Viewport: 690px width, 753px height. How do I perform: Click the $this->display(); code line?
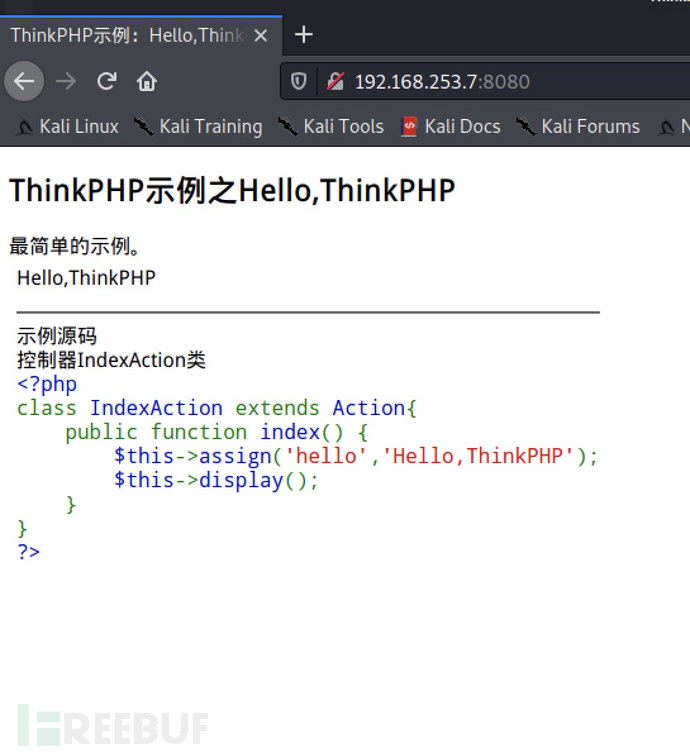pyautogui.click(x=216, y=480)
